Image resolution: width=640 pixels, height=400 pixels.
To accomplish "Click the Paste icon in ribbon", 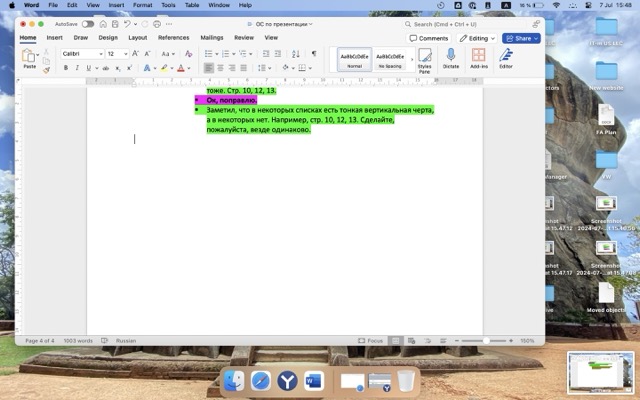I will (x=29, y=56).
